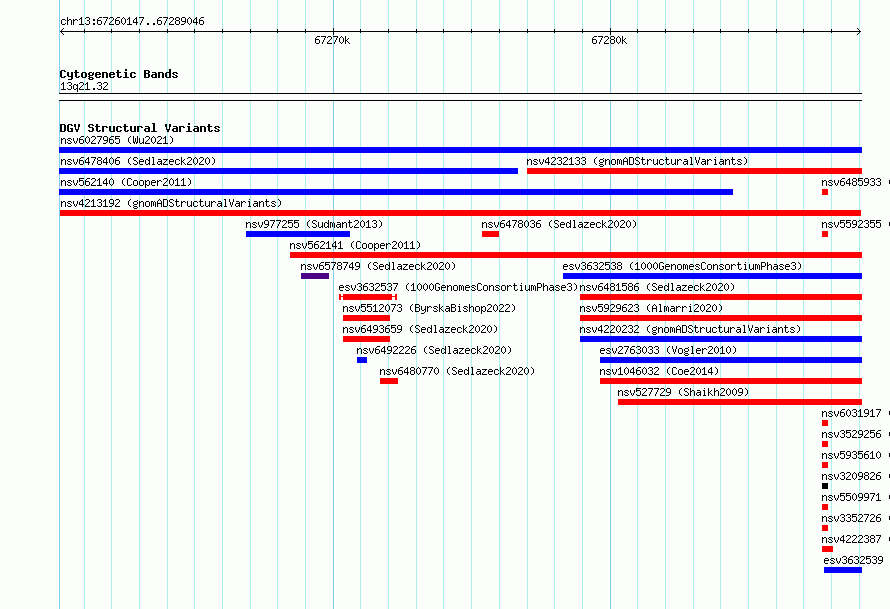Click the nsv6027965 (Wu2021) variant bar

[x=460, y=150]
